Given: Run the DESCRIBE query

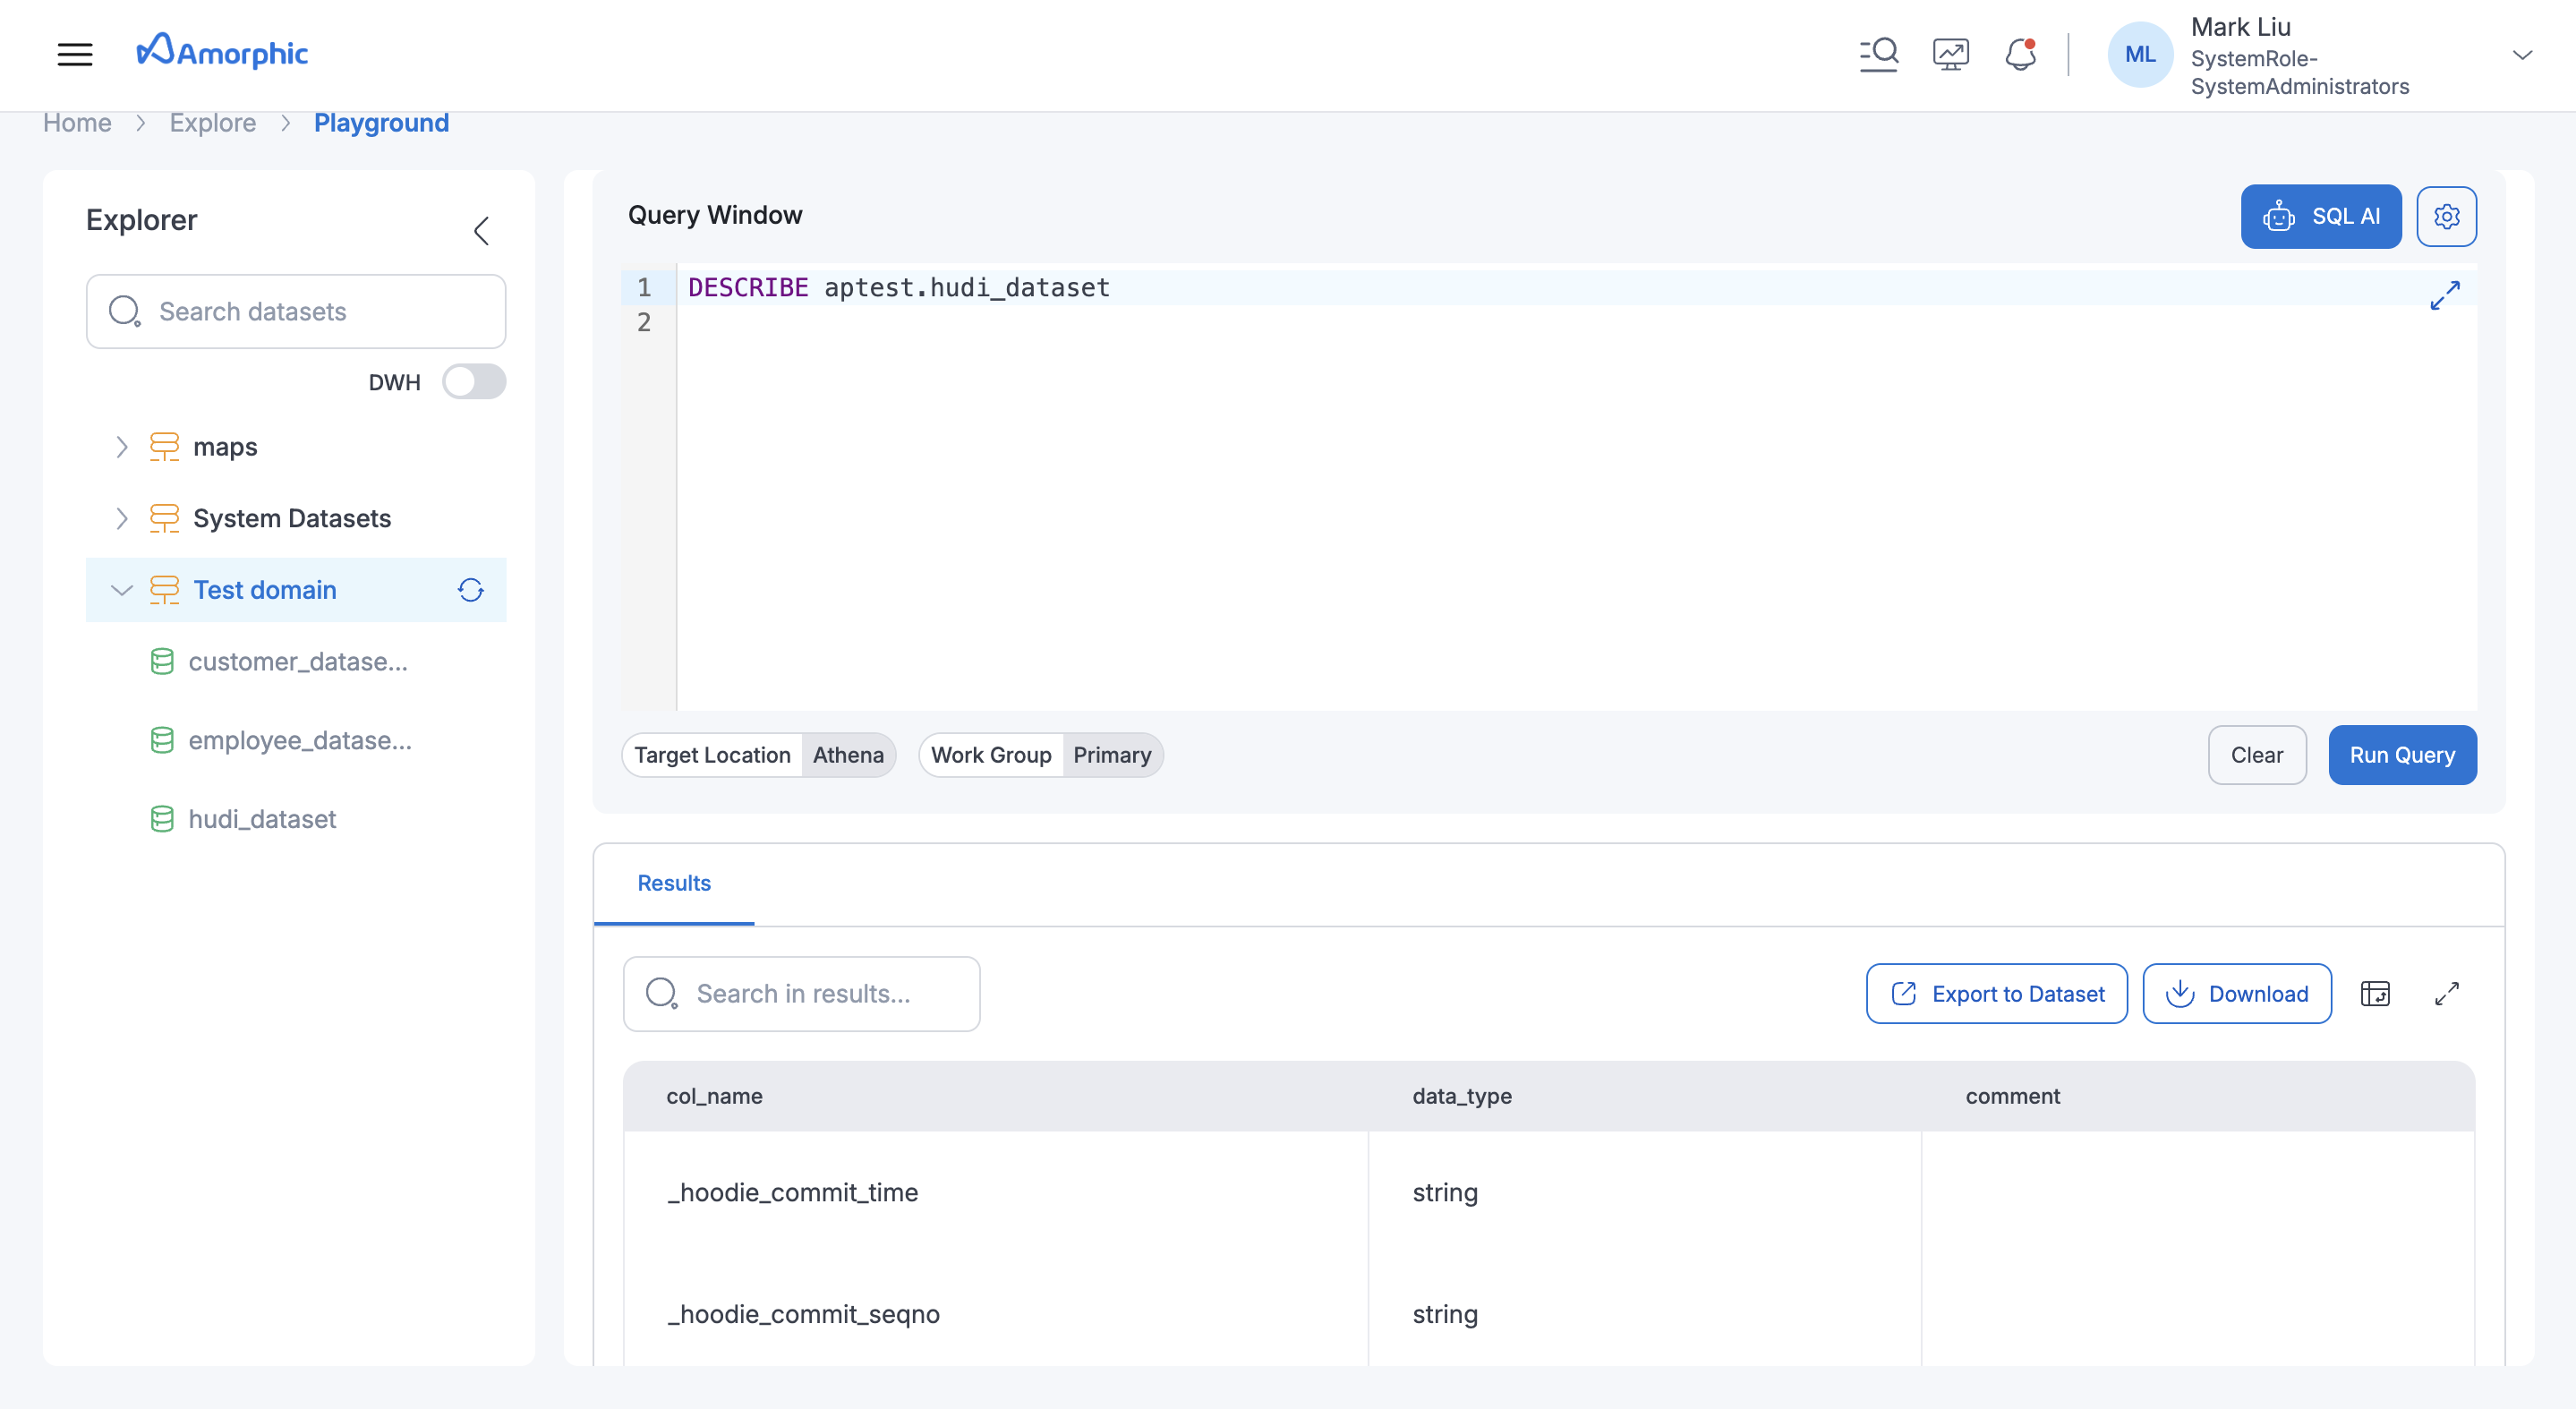Looking at the screenshot, I should [2402, 755].
